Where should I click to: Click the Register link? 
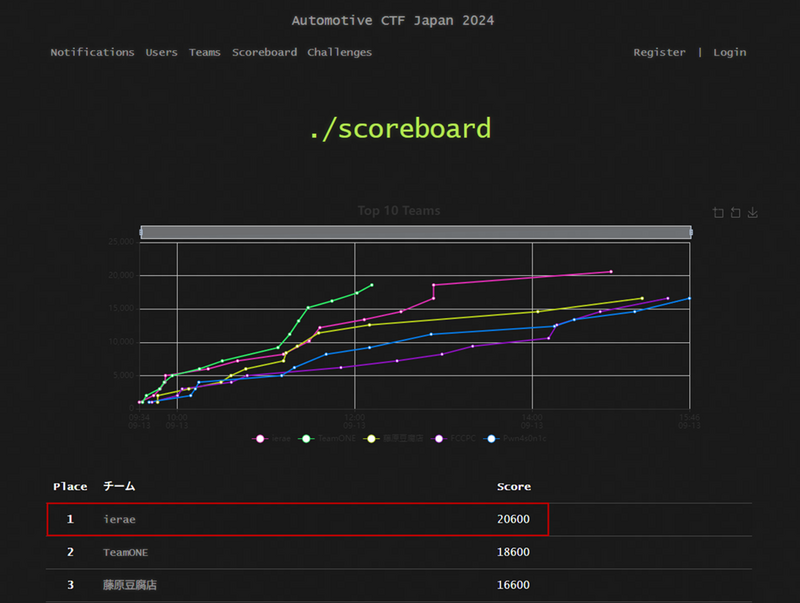click(659, 52)
